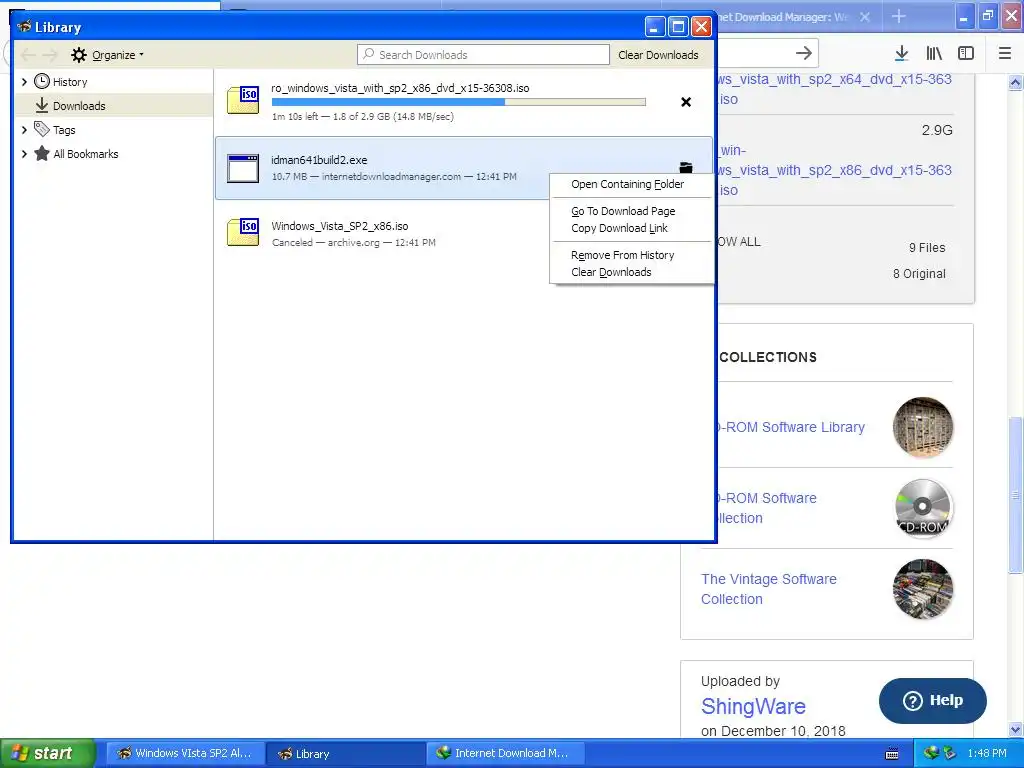Cancel the ro_windows_vista ISO download
Image resolution: width=1024 pixels, height=768 pixels.
click(x=686, y=102)
